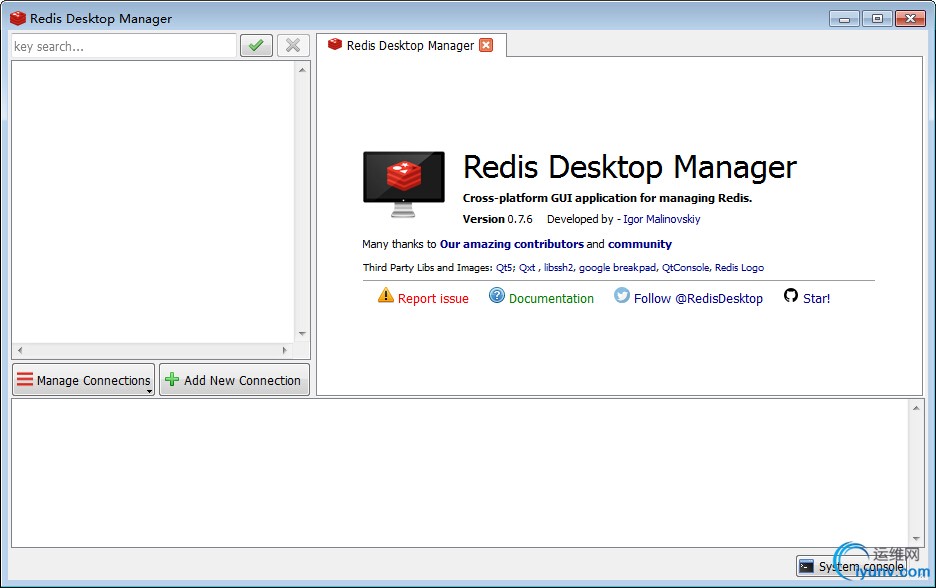Click the red cube icon in tab
This screenshot has height=588, width=936.
[335, 44]
